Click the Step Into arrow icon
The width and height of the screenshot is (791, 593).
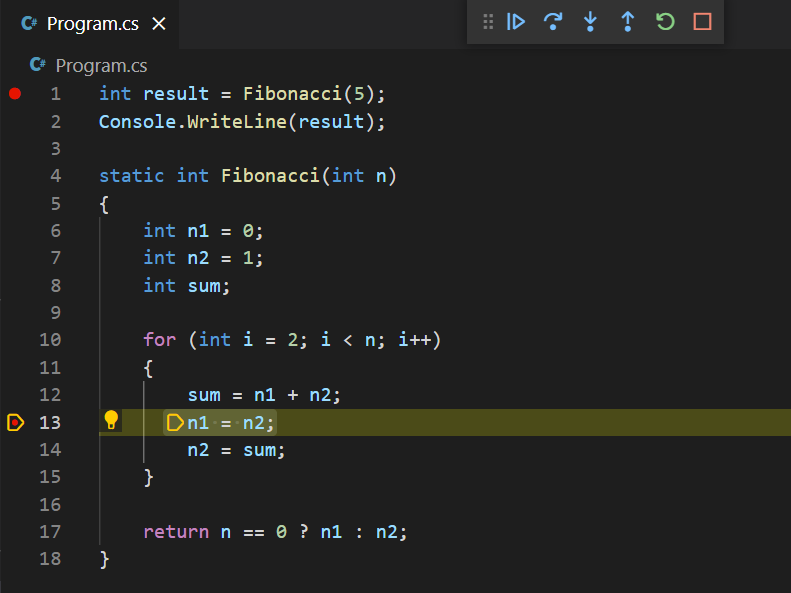coord(590,21)
